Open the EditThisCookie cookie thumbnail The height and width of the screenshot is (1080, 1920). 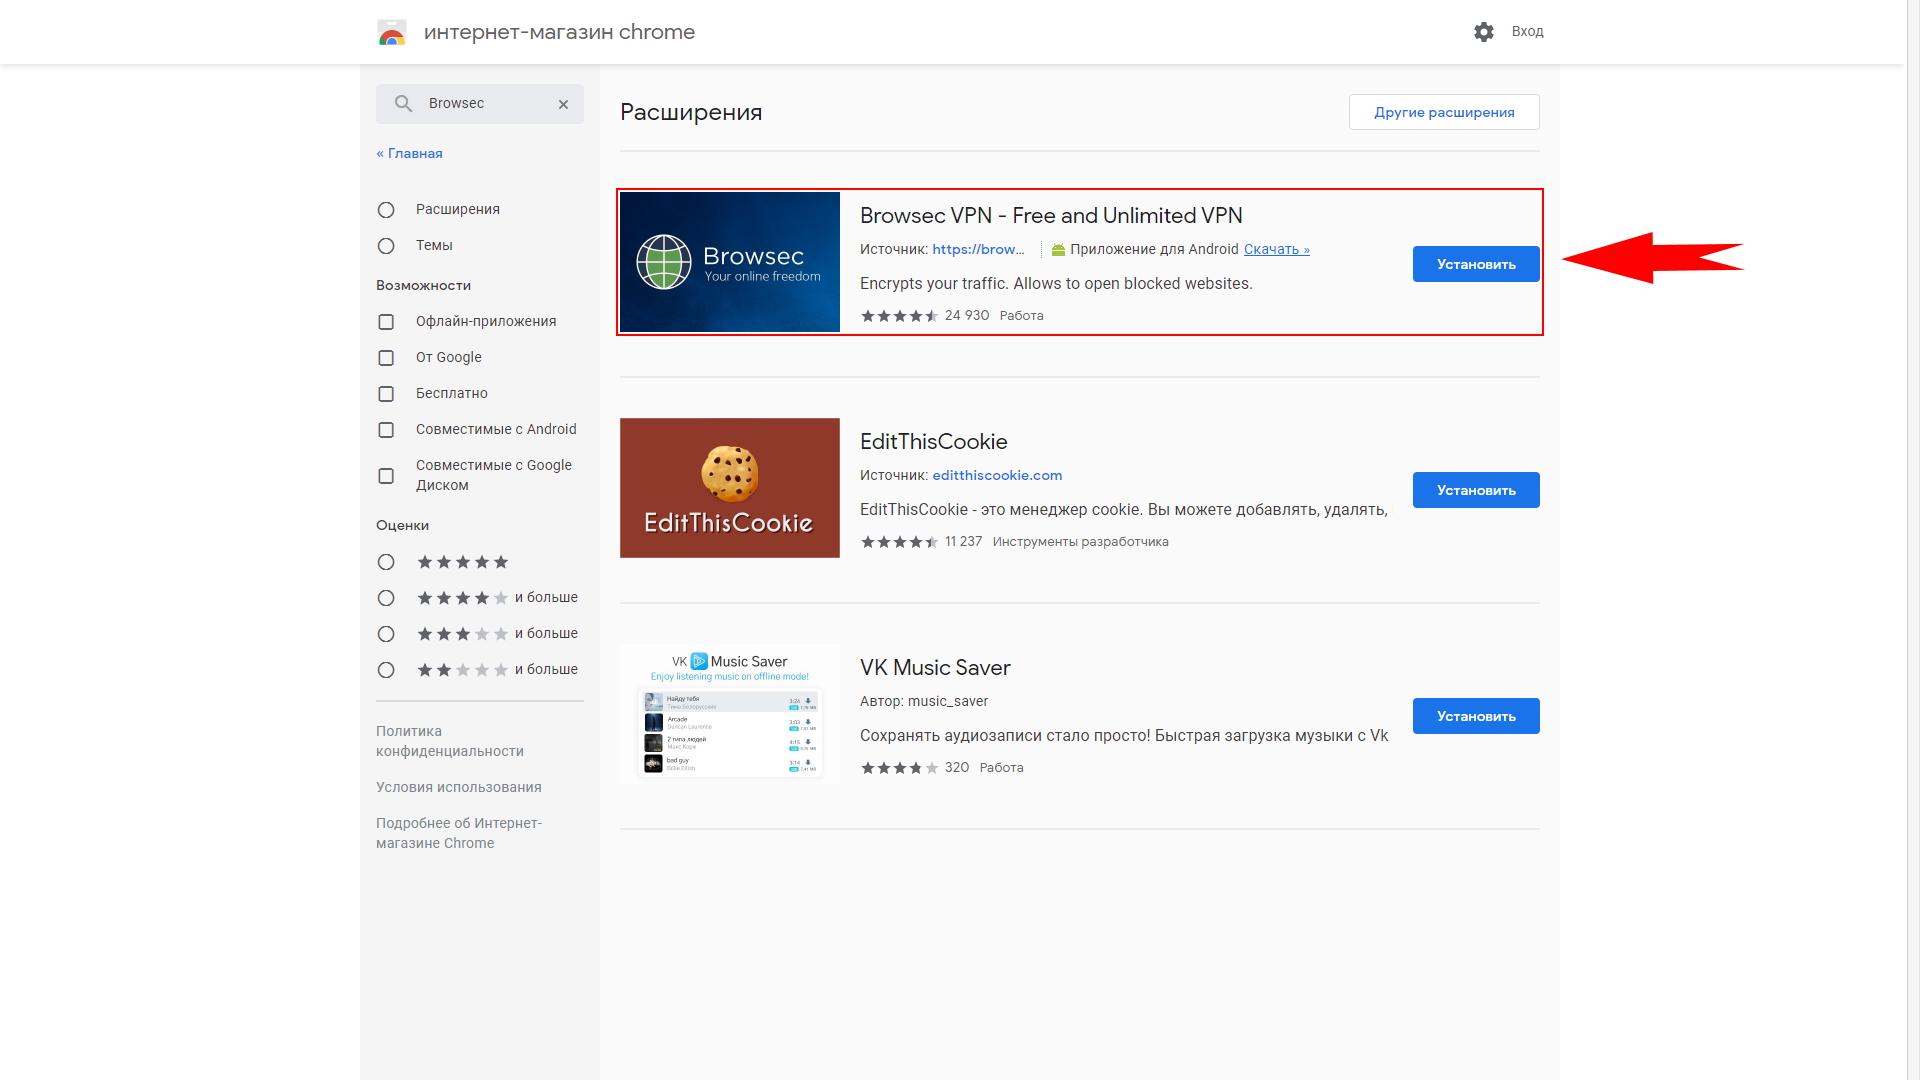(x=729, y=488)
